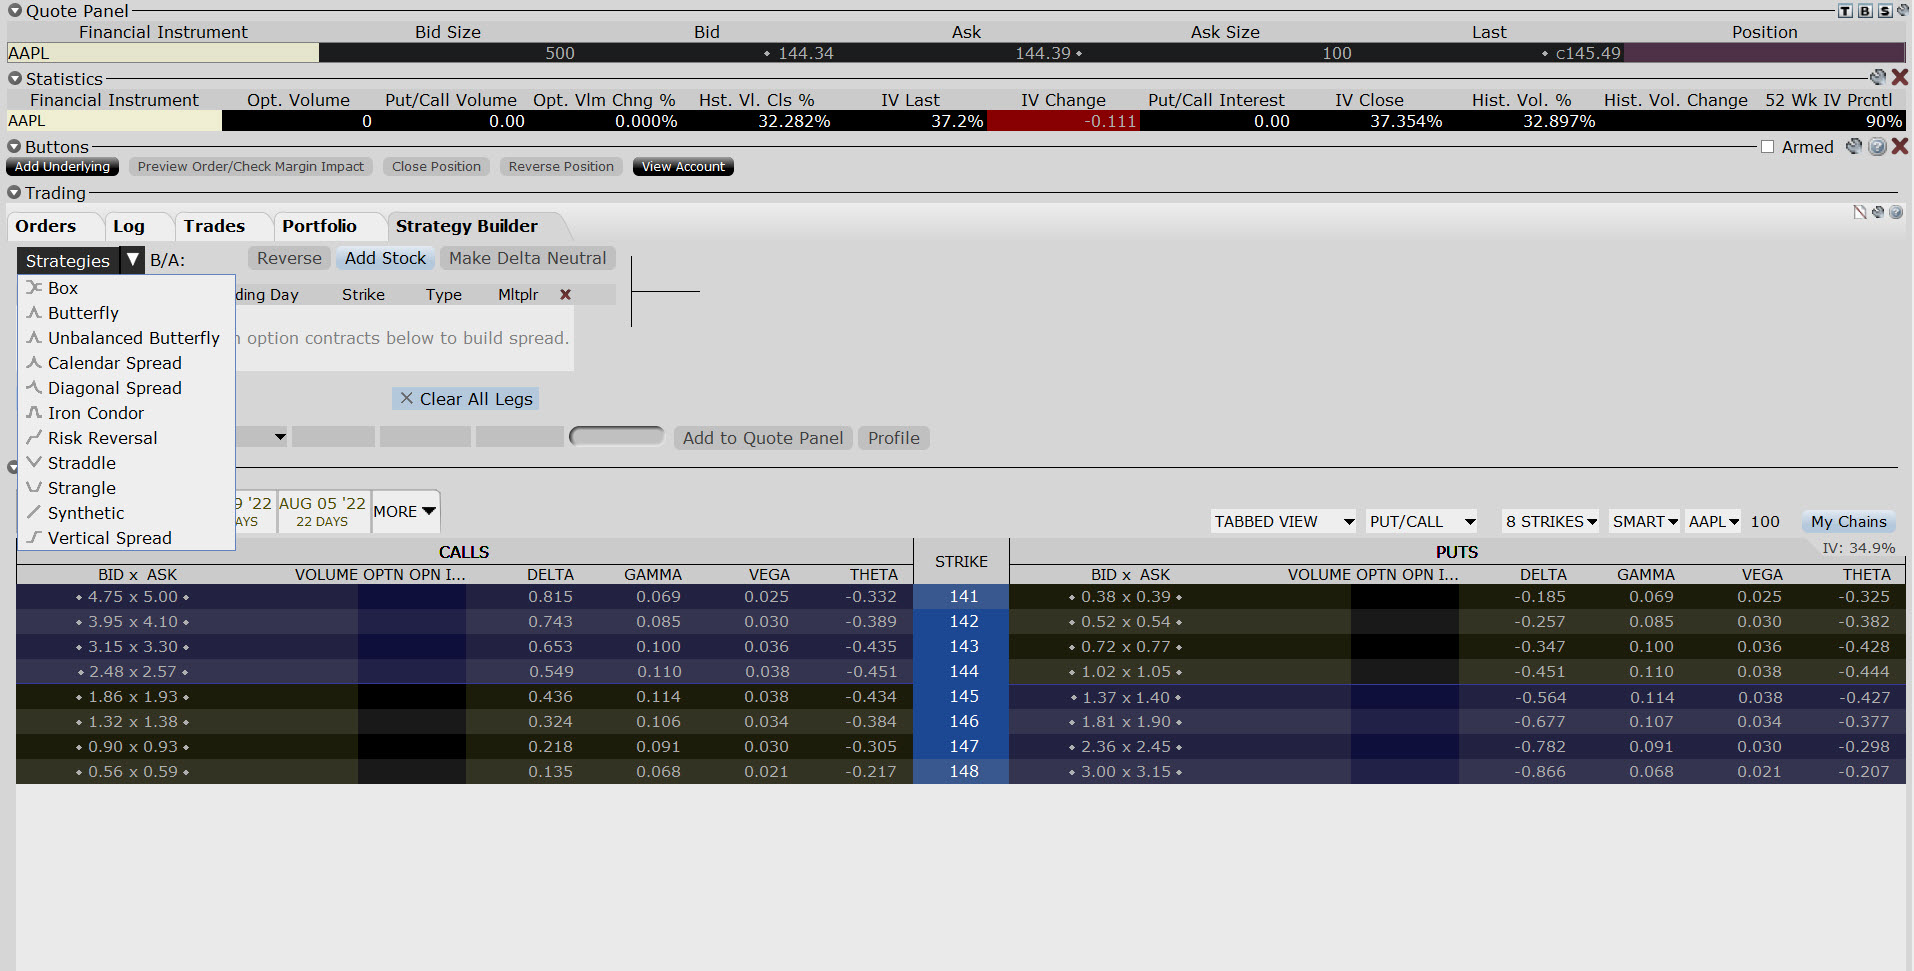Select Vertical Spread strategy
This screenshot has height=971, width=1914.
click(126, 538)
